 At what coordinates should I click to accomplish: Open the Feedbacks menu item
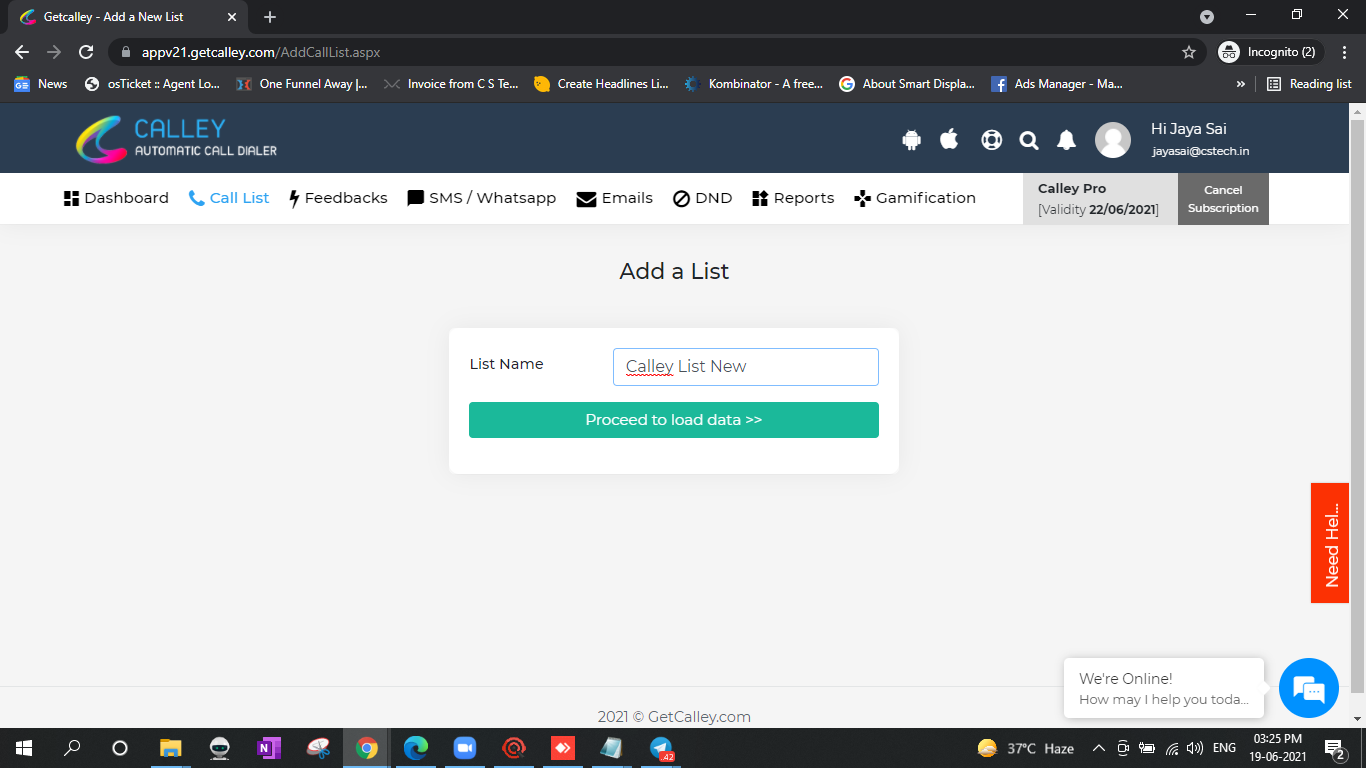point(338,198)
